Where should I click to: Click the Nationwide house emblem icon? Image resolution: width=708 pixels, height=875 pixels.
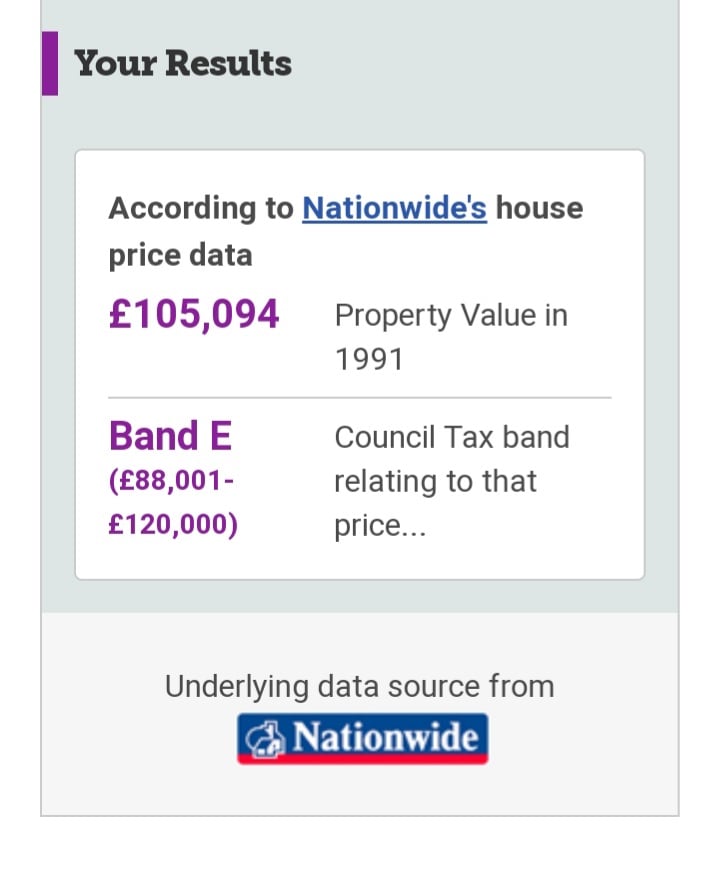pos(263,737)
